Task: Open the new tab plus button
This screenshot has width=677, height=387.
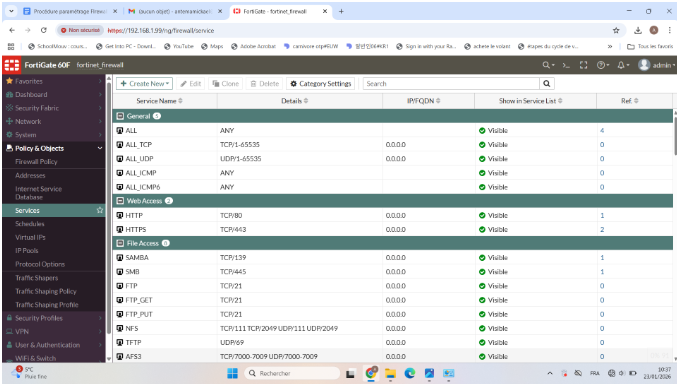Action: pos(341,11)
